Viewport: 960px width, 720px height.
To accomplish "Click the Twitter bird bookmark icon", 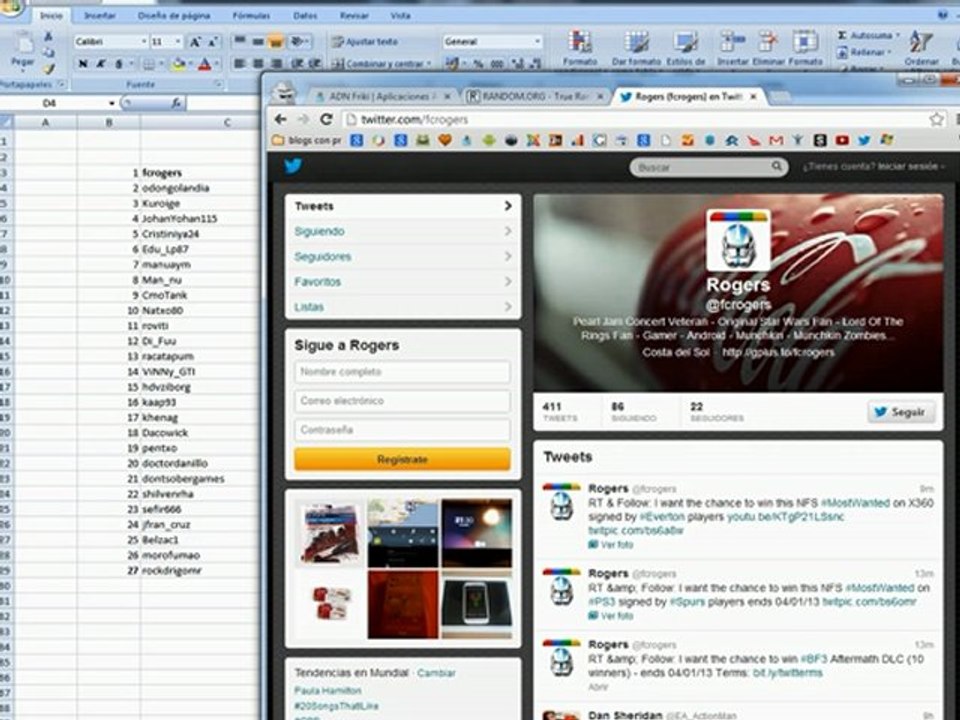I will click(x=864, y=141).
